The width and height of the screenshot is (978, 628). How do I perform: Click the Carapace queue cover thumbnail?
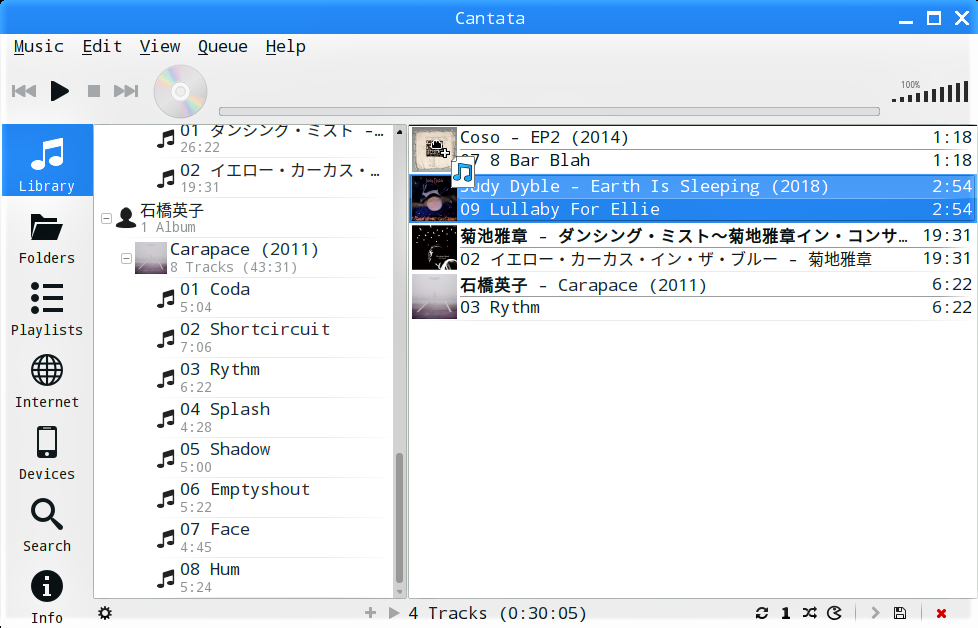click(x=434, y=297)
